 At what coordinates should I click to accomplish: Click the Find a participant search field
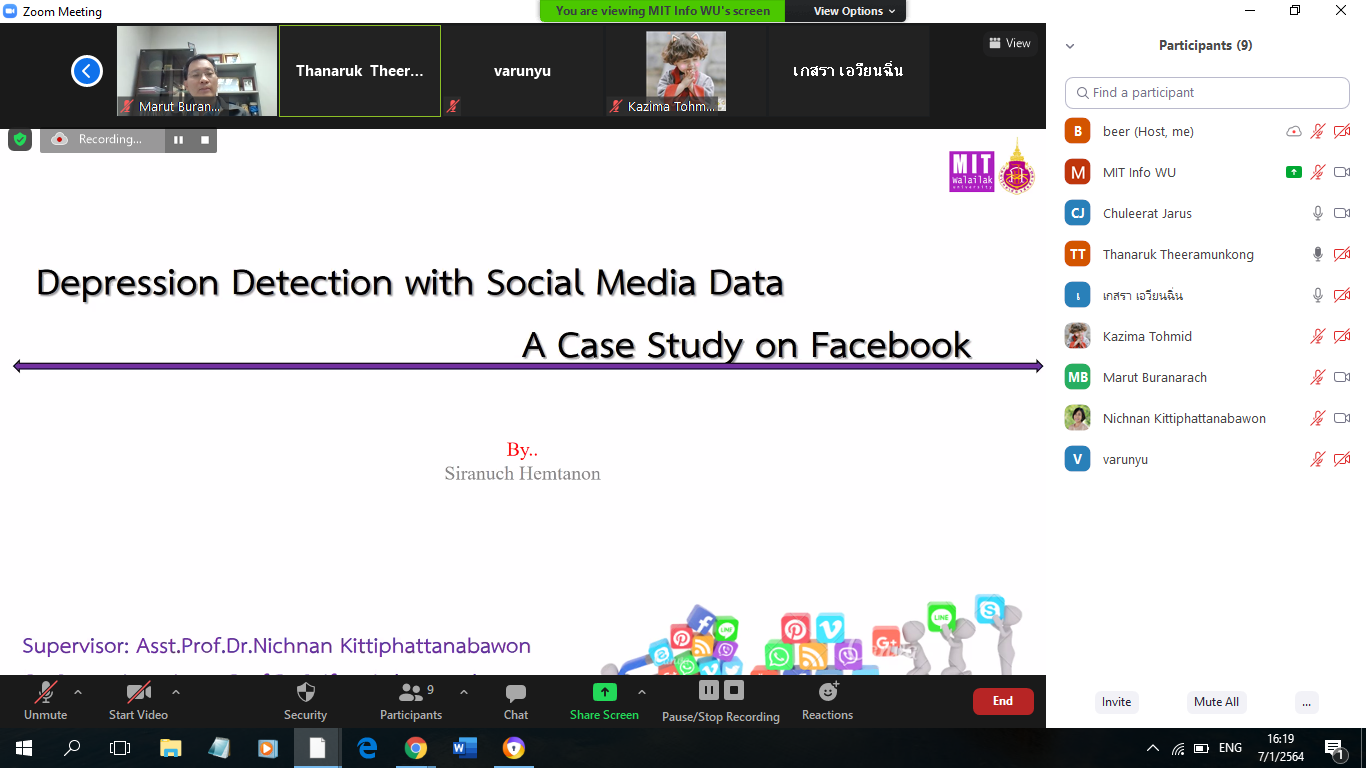tap(1207, 92)
